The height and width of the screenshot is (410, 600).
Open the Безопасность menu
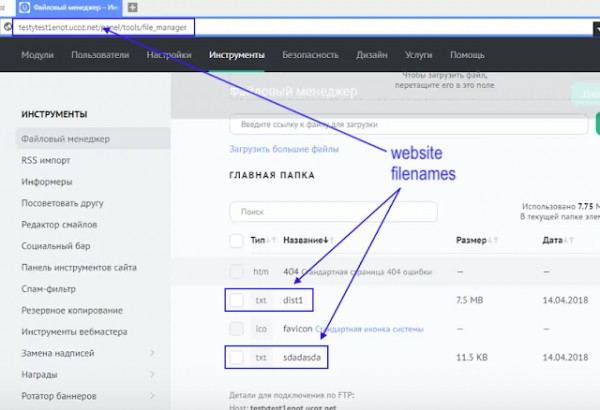(309, 55)
